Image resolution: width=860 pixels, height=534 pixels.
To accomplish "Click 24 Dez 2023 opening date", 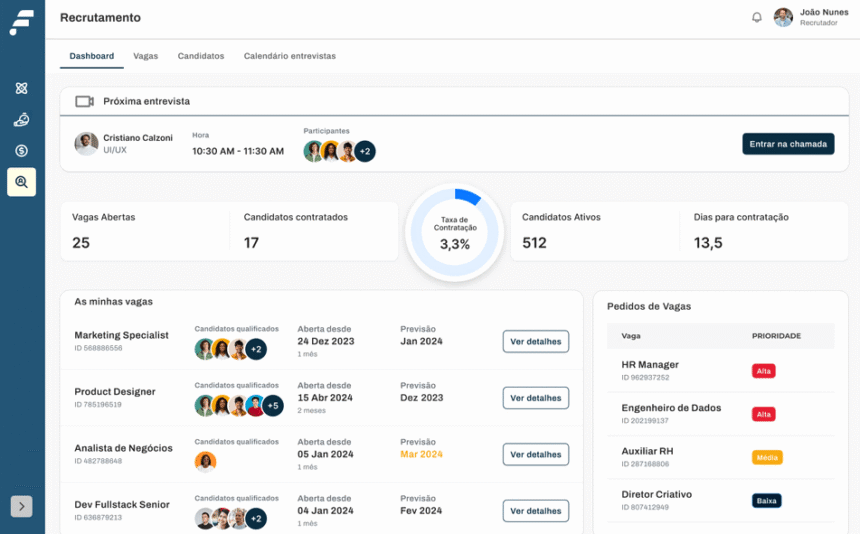I will pos(326,341).
